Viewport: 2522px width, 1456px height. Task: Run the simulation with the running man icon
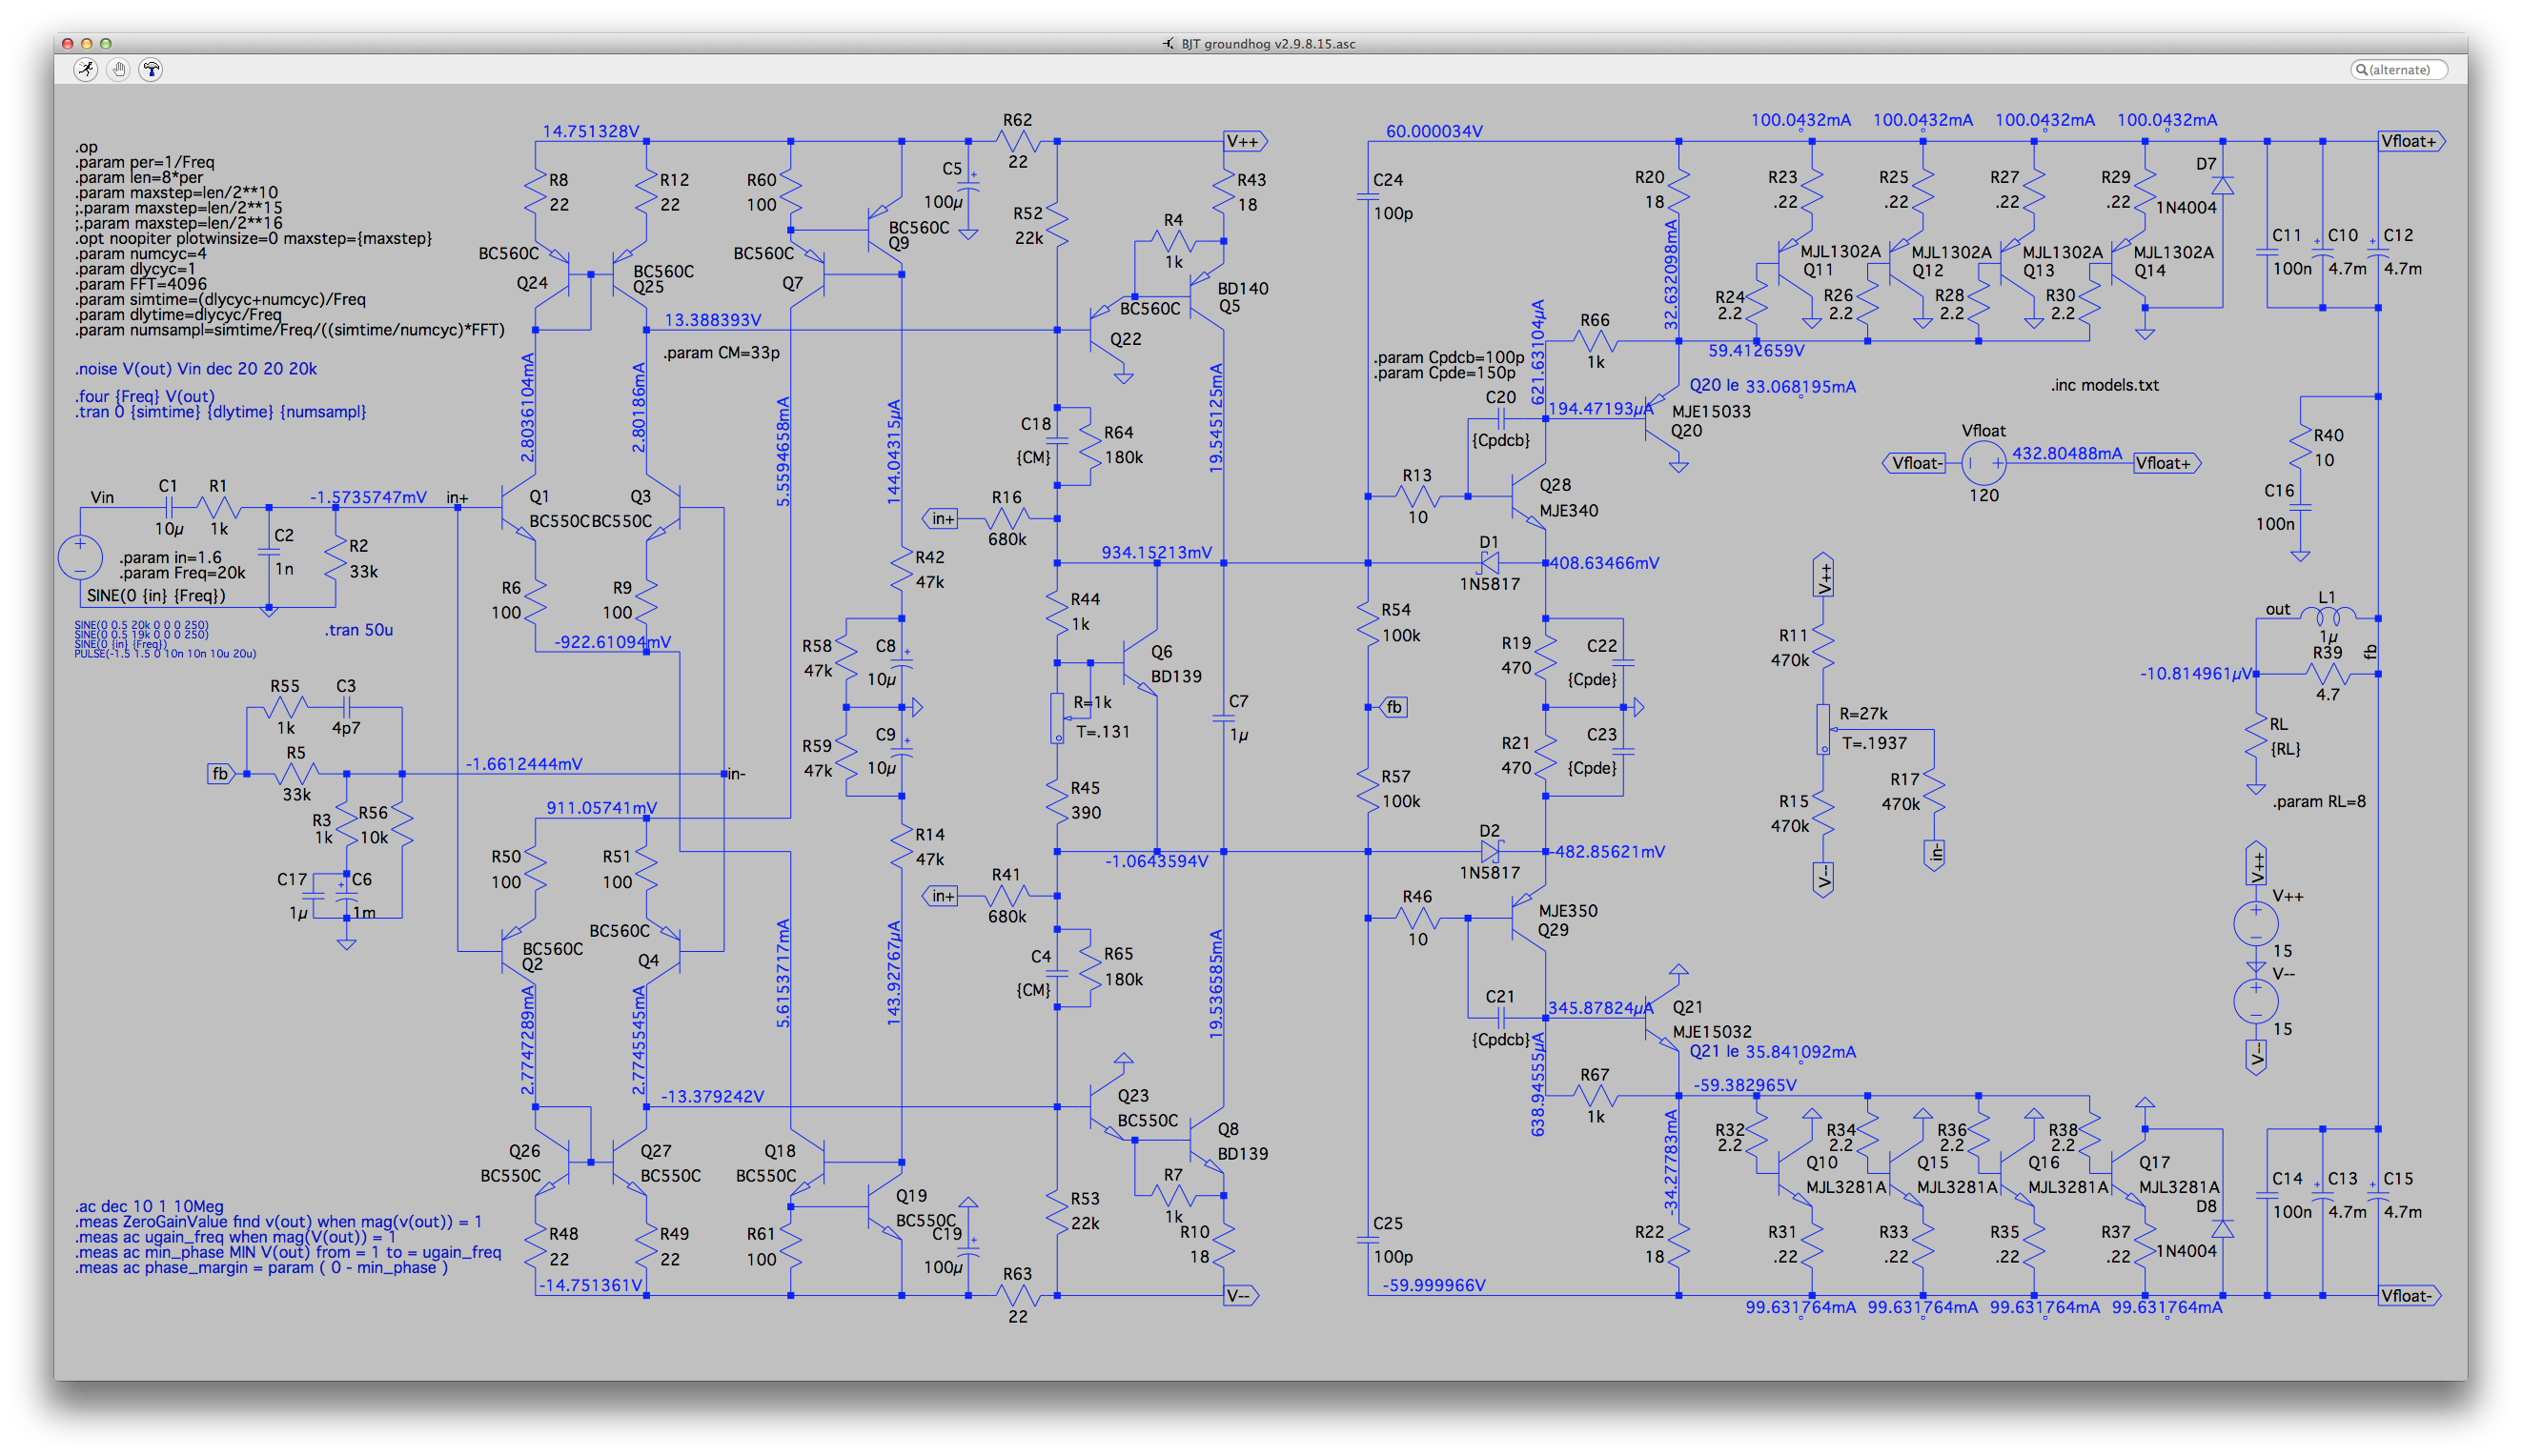pos(86,69)
